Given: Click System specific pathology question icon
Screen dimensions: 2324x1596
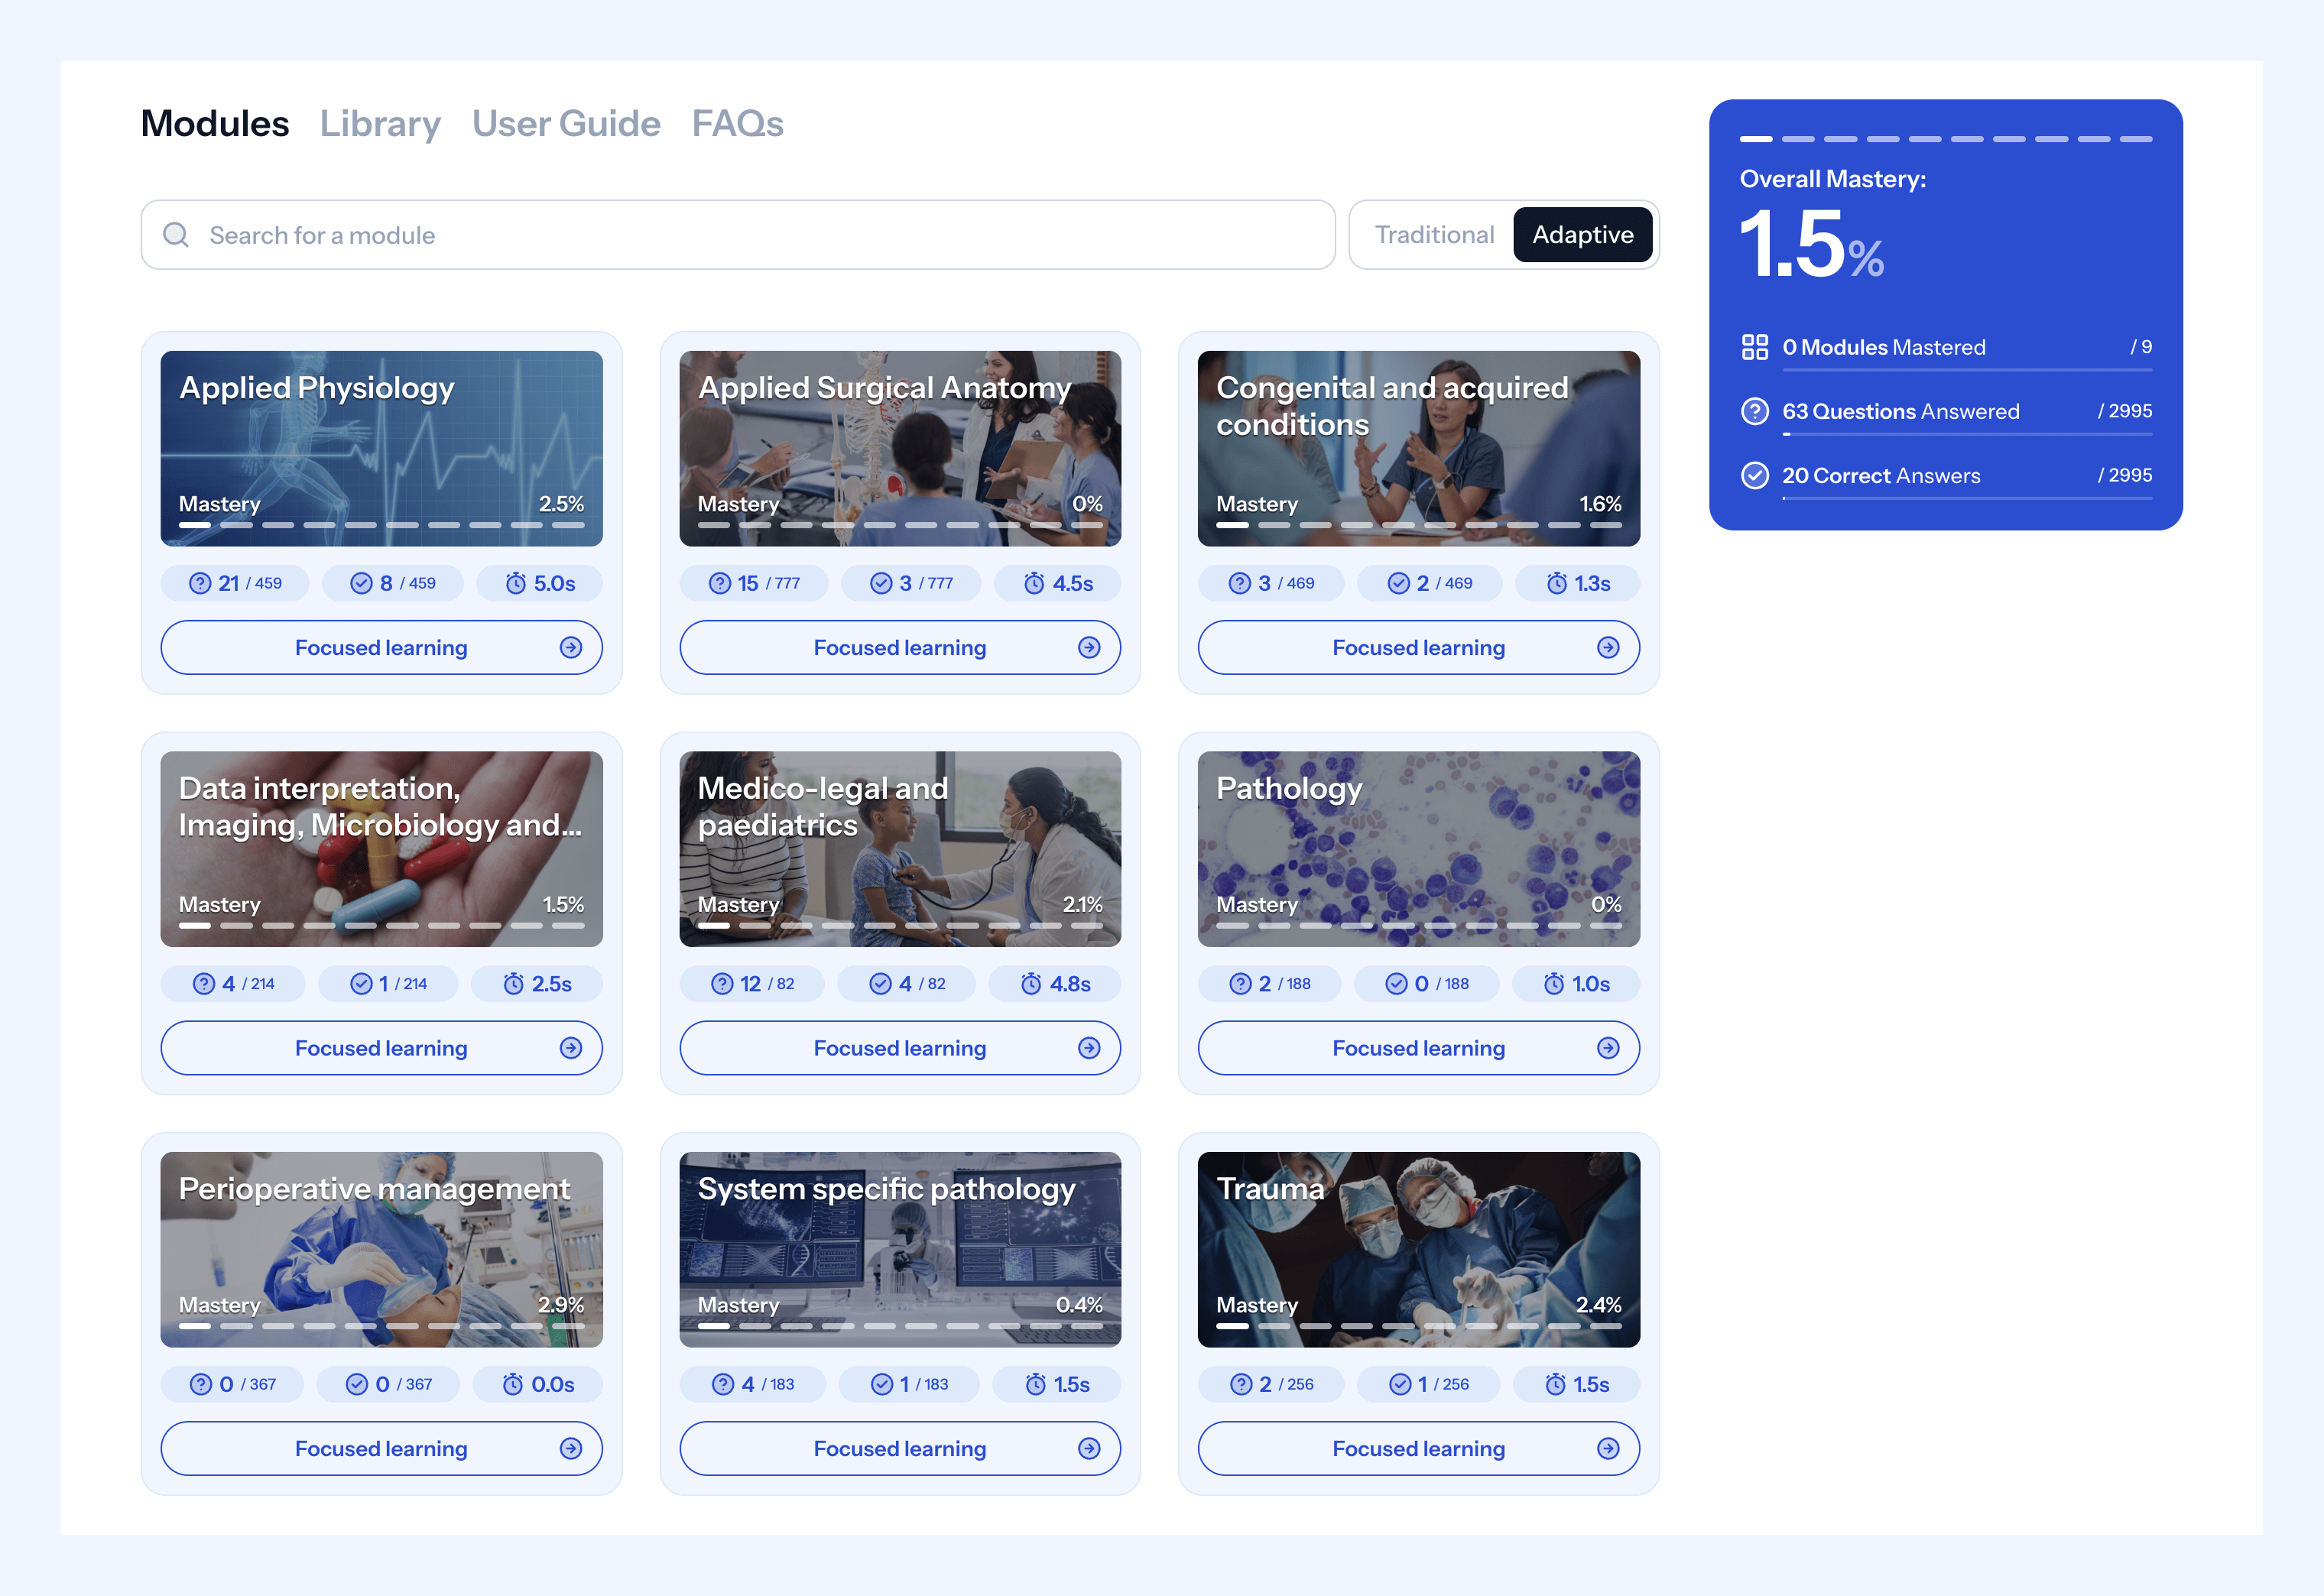Looking at the screenshot, I should (x=723, y=1384).
